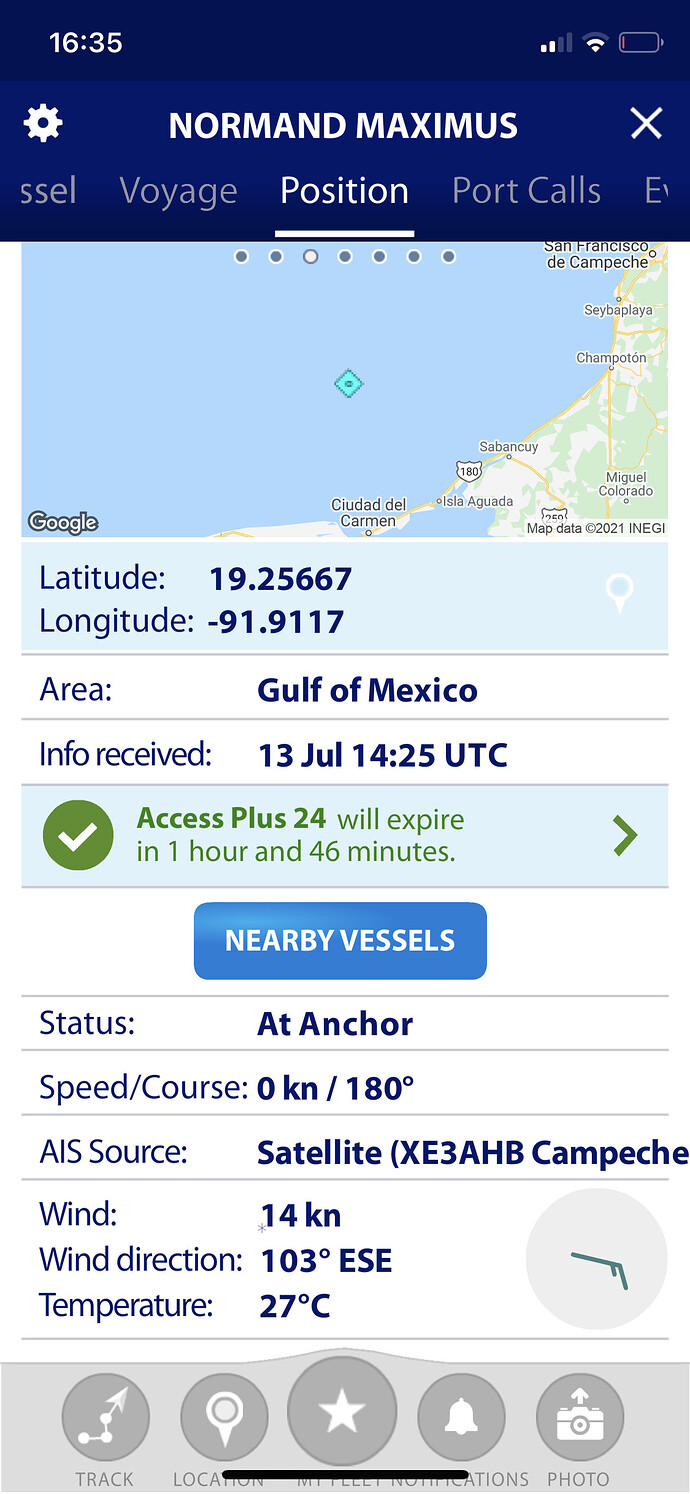Image resolution: width=690 pixels, height=1494 pixels.
Task: Expand Access Plus 24 via green chevron
Action: click(x=624, y=835)
